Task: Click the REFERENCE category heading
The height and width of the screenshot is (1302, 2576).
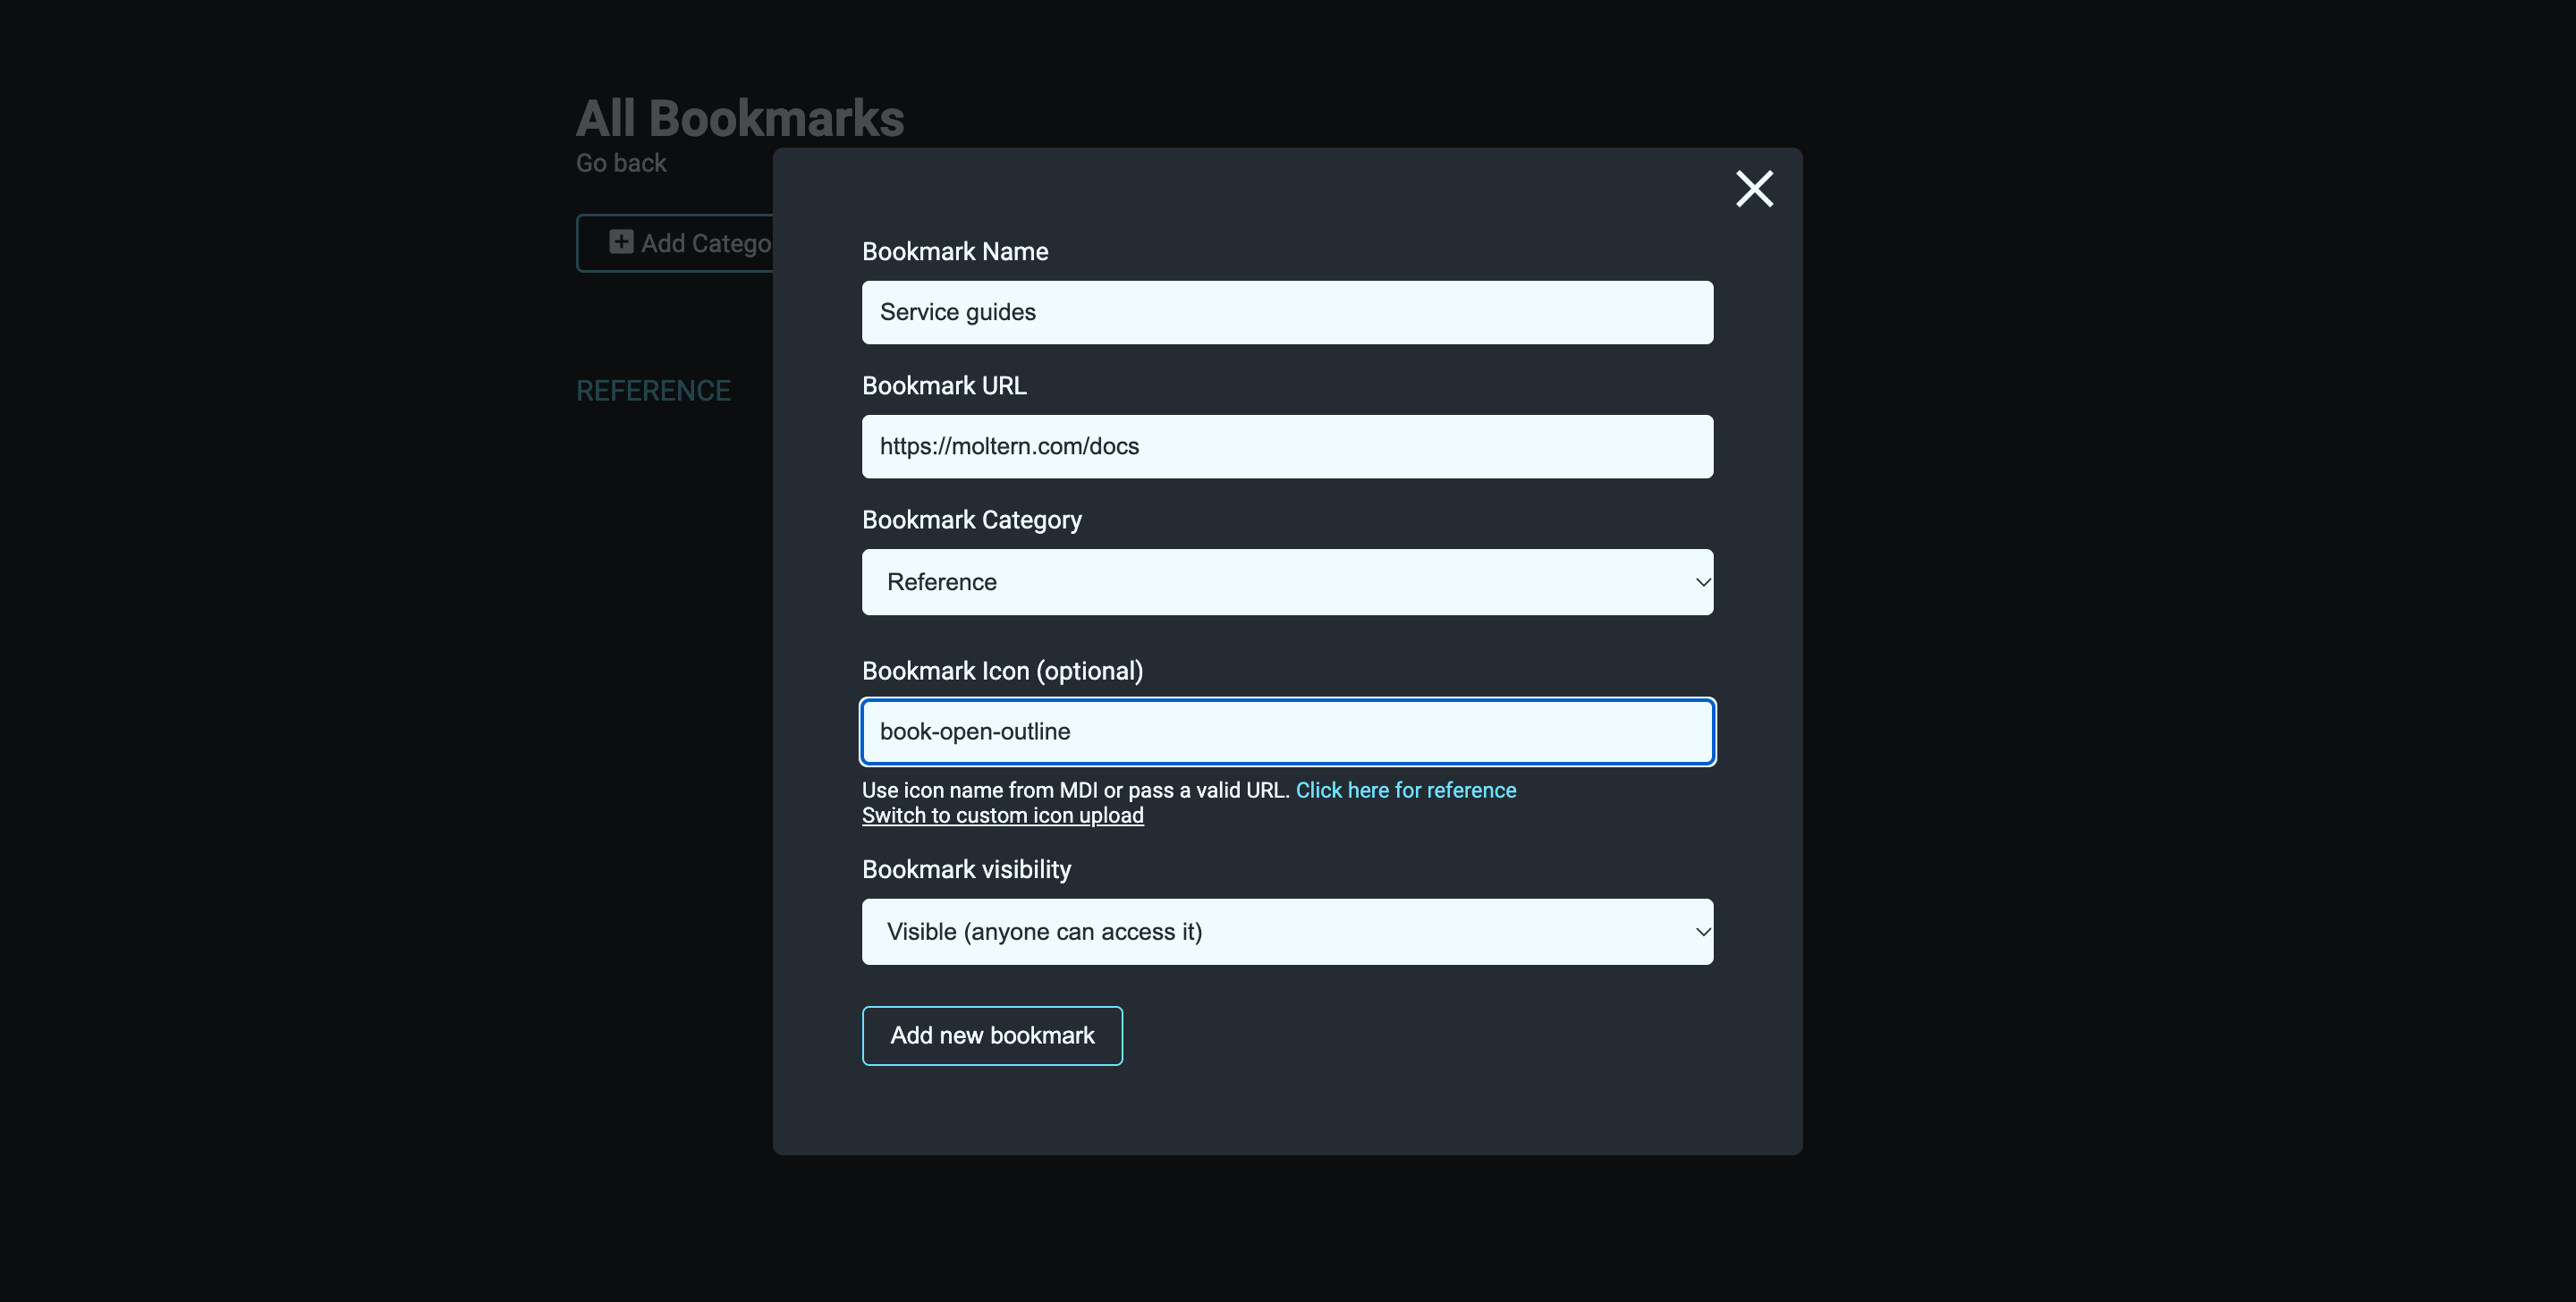Action: [x=653, y=391]
